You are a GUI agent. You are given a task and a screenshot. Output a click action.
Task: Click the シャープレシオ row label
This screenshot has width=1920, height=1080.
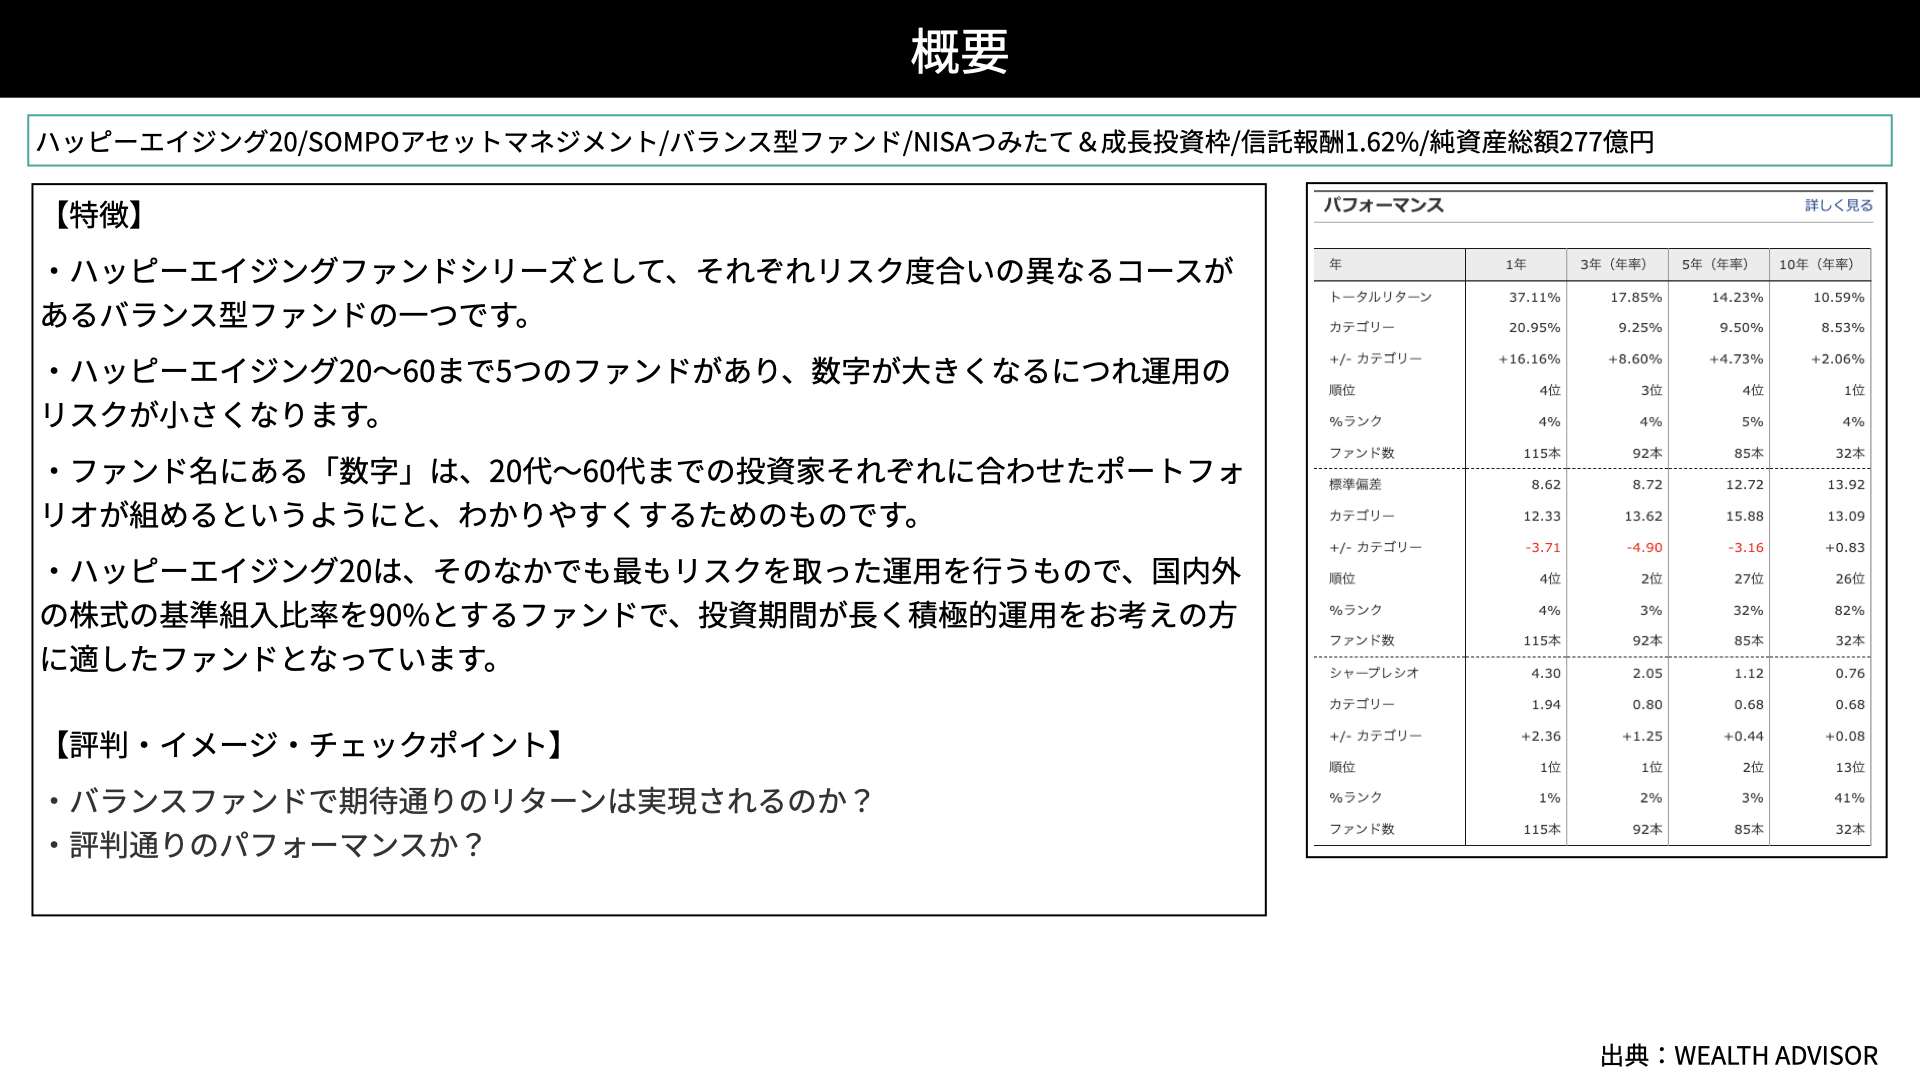click(1374, 673)
